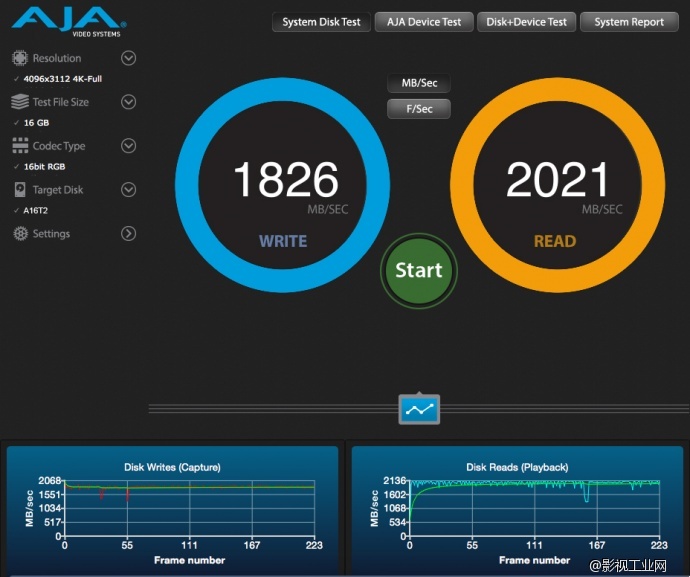Expand the Settings chevron arrow
The image size is (690, 577).
pyautogui.click(x=128, y=234)
